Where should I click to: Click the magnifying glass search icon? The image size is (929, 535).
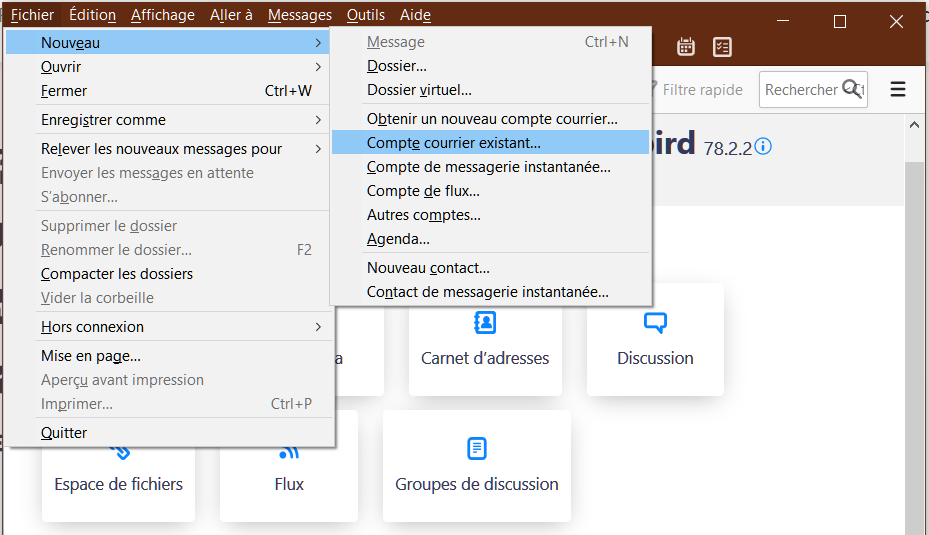tap(851, 89)
